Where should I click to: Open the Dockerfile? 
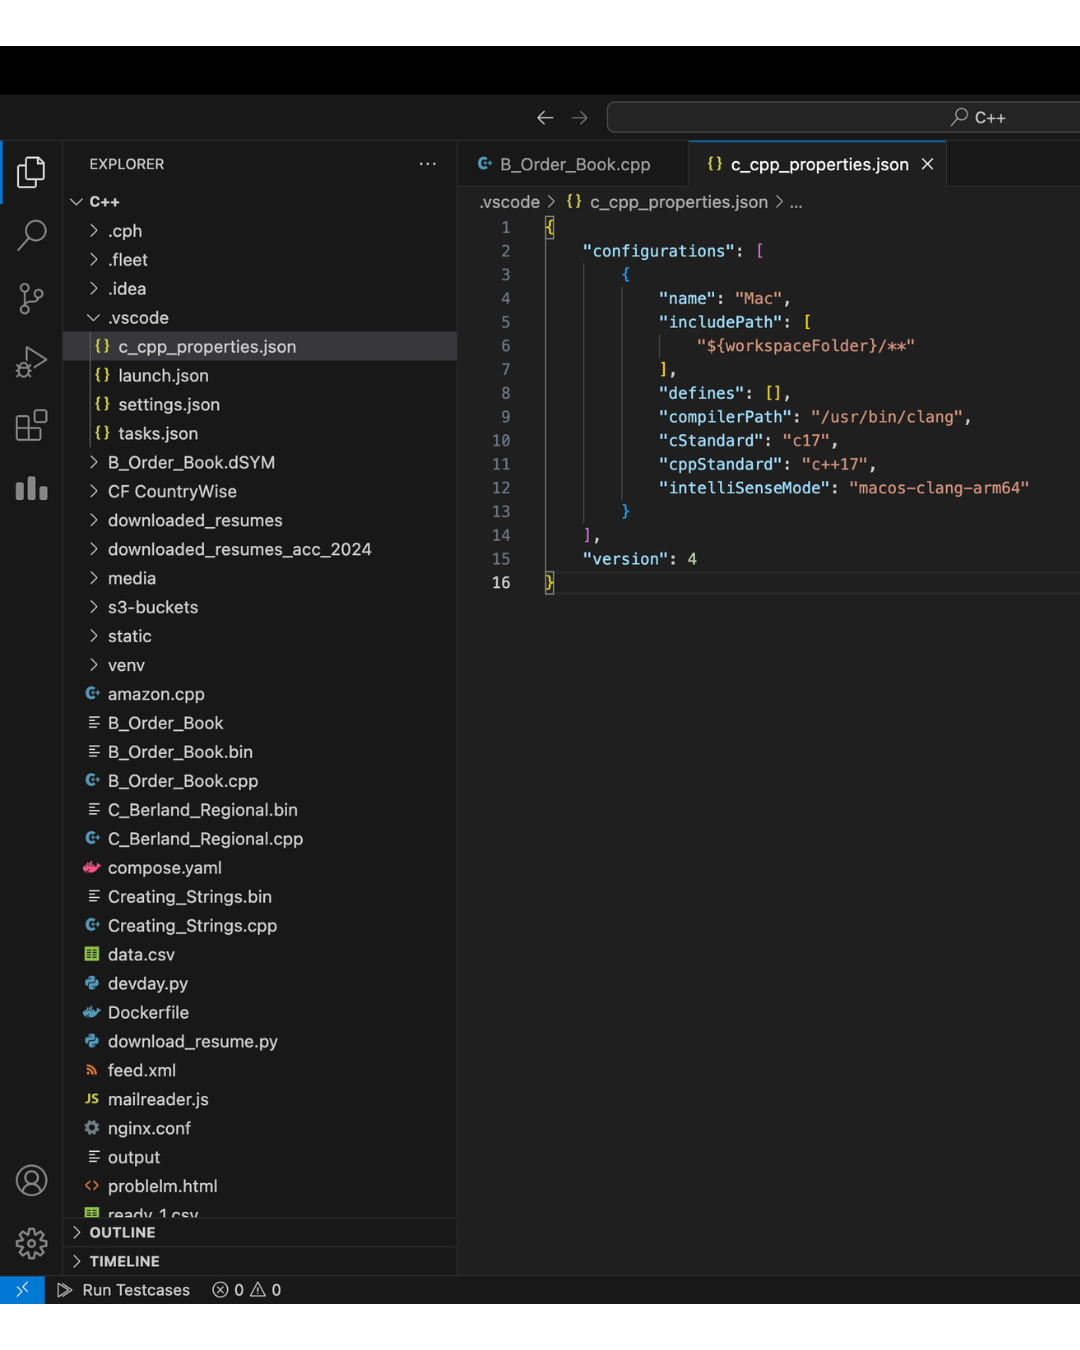[260, 1014]
